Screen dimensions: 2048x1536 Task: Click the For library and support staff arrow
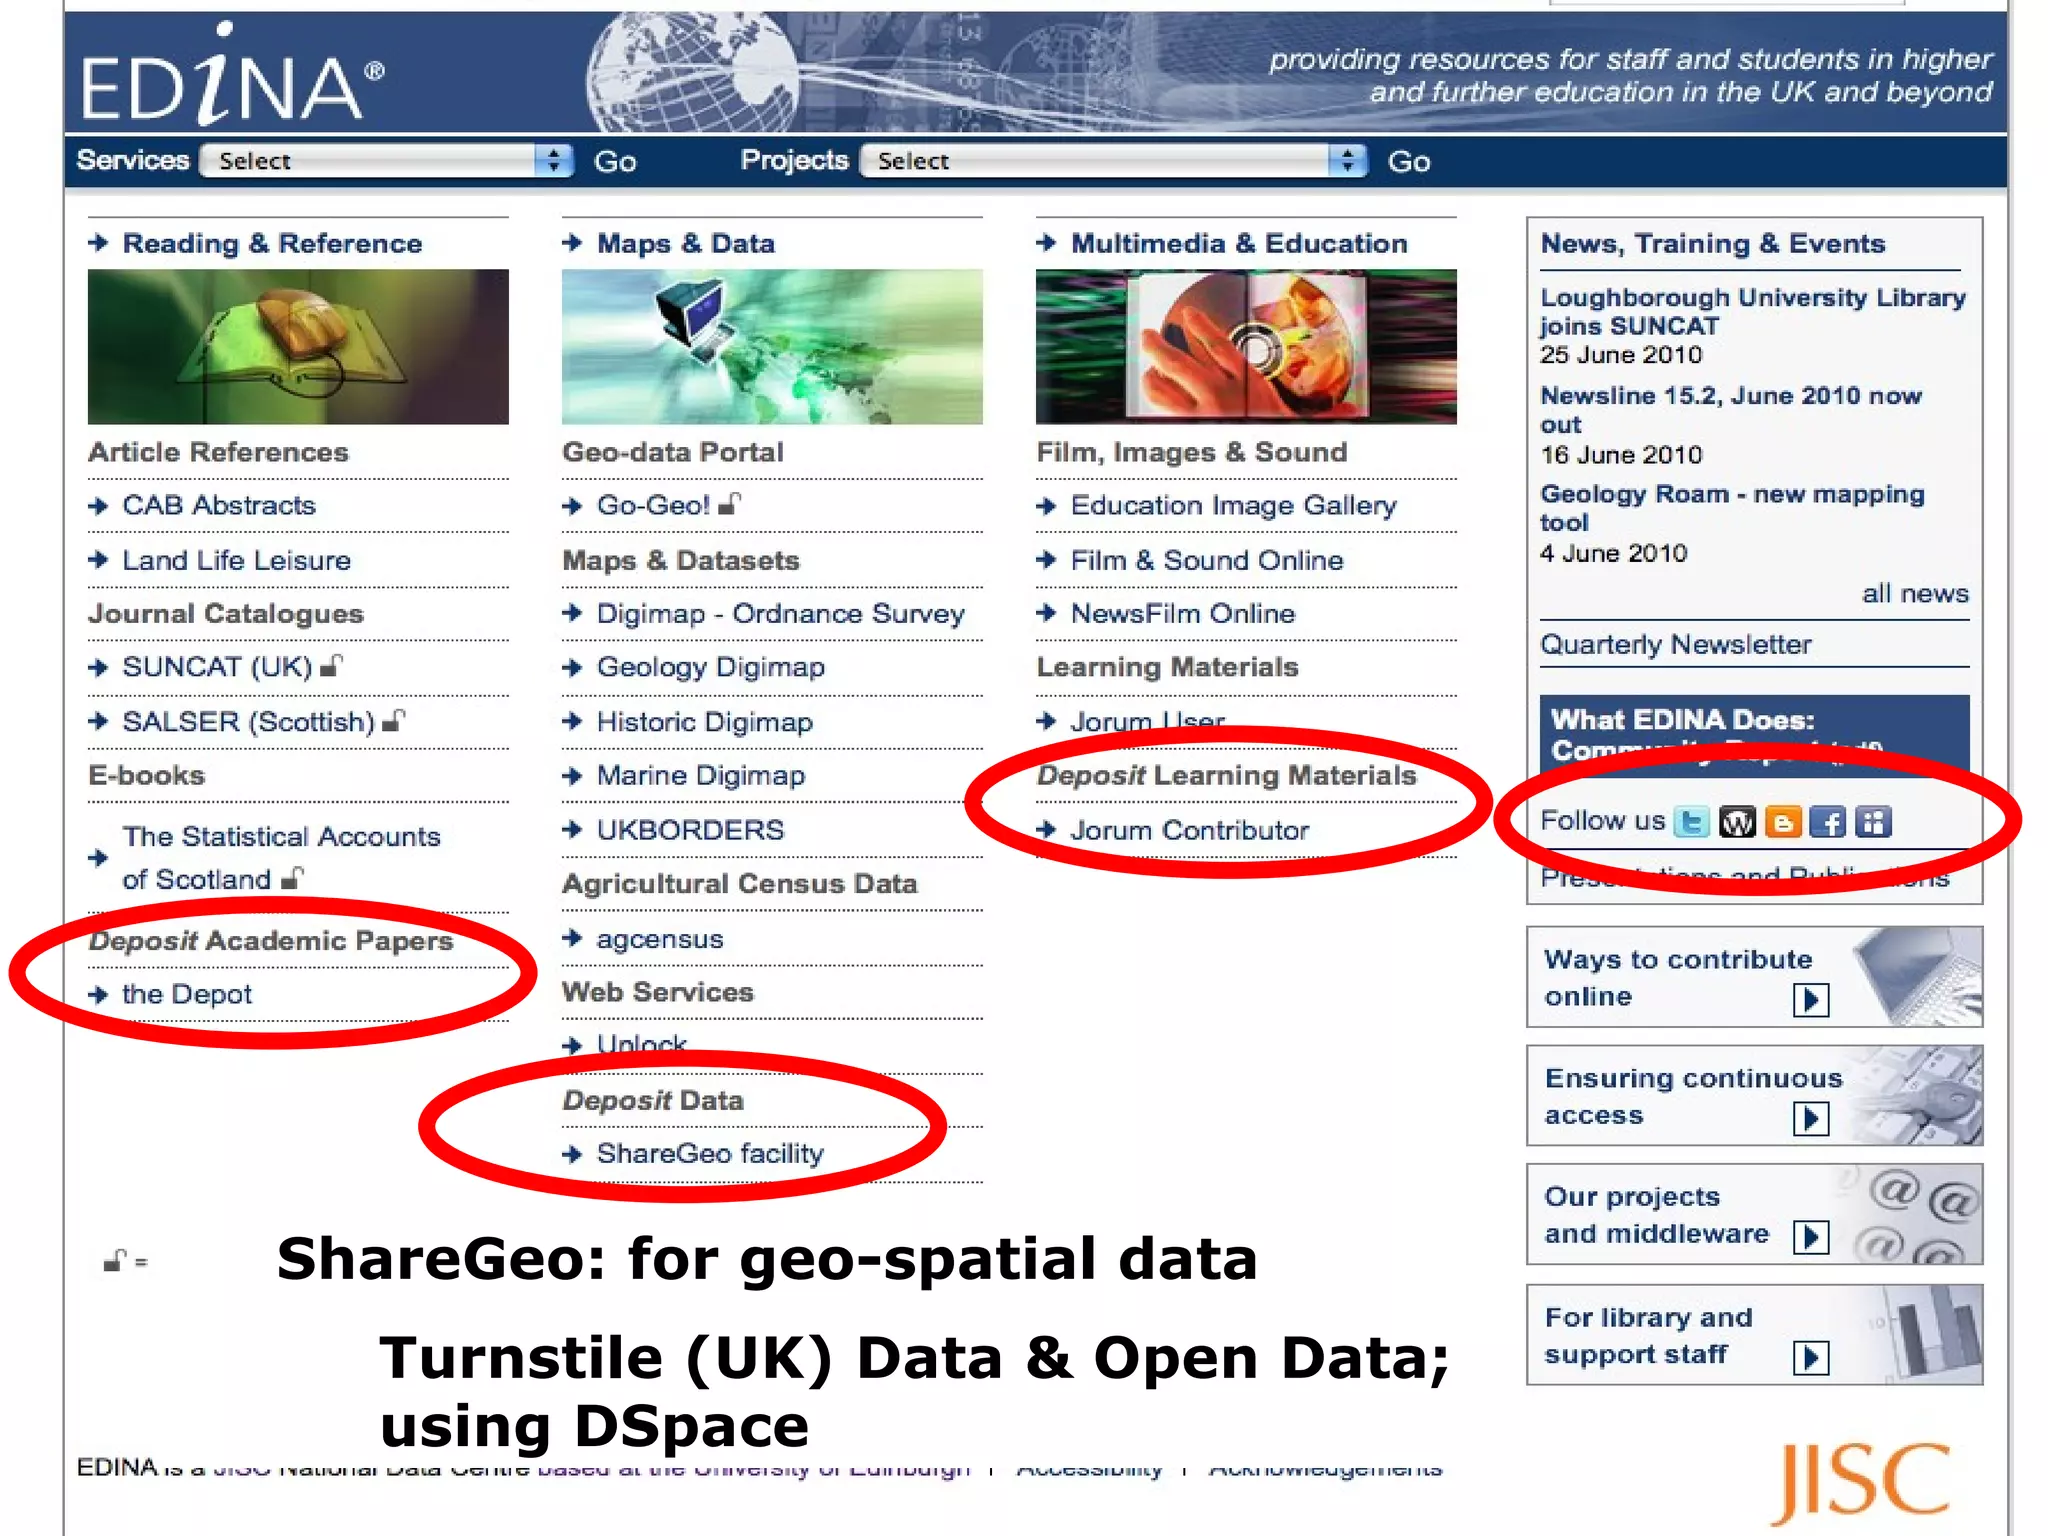(x=1811, y=1357)
